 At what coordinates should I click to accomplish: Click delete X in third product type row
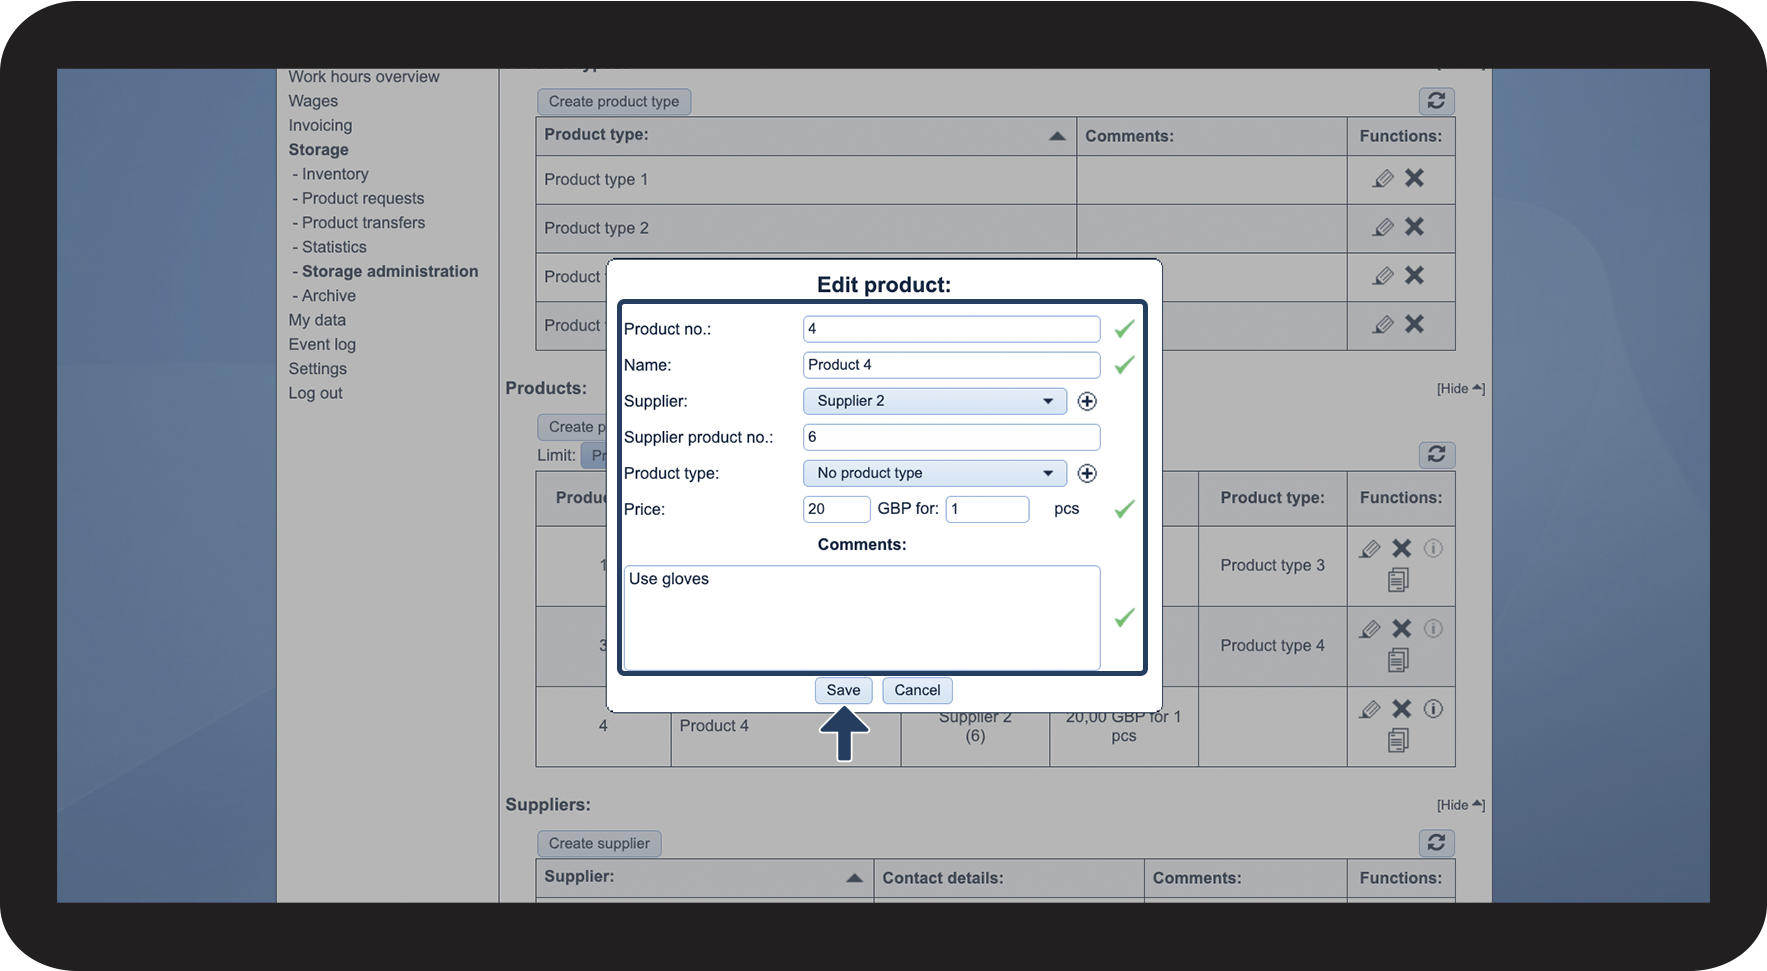click(1414, 275)
